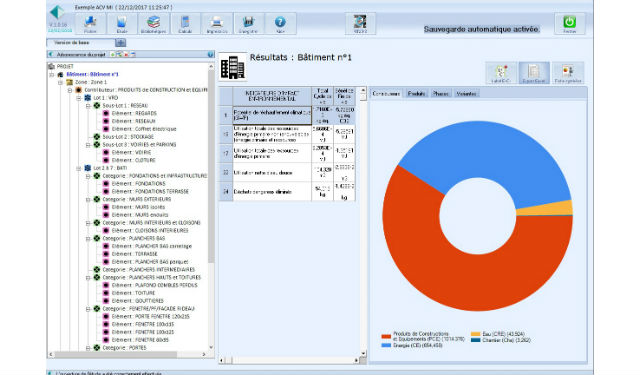Viewport: 640px width, 375px height.
Task: Collapse the Sous-Lot 3 VOIRIES et PARKING node
Action: coord(88,145)
